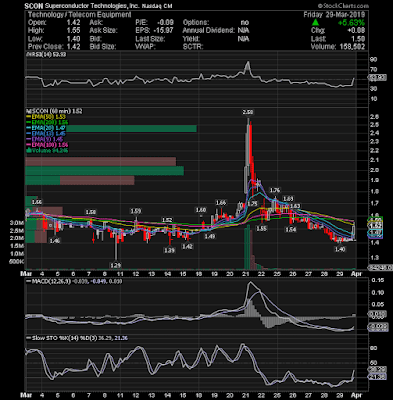393x400 pixels.
Task: Click the Options: label
Action: coord(196,23)
